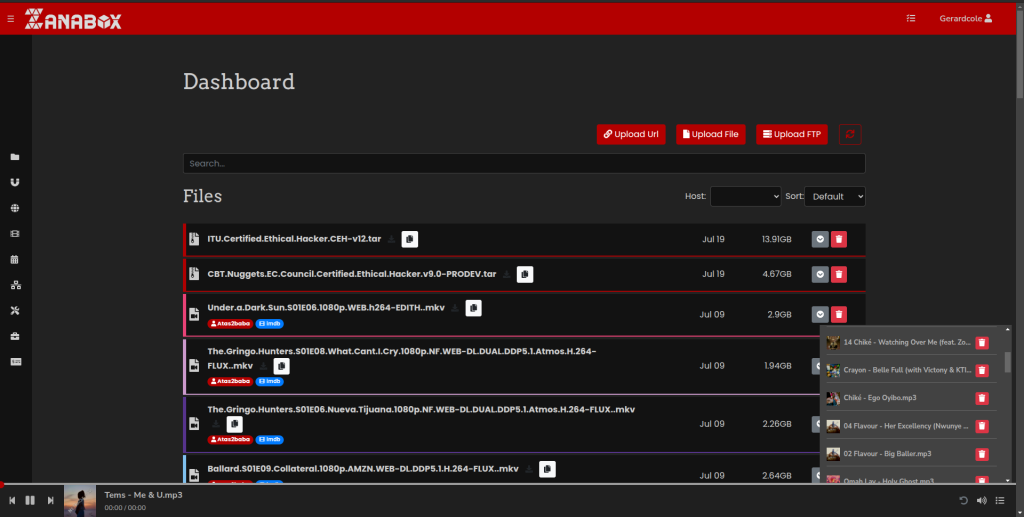This screenshot has width=1024, height=517.
Task: Expand options for the ITU.Certified.Ethical.Hacker row
Action: (820, 239)
